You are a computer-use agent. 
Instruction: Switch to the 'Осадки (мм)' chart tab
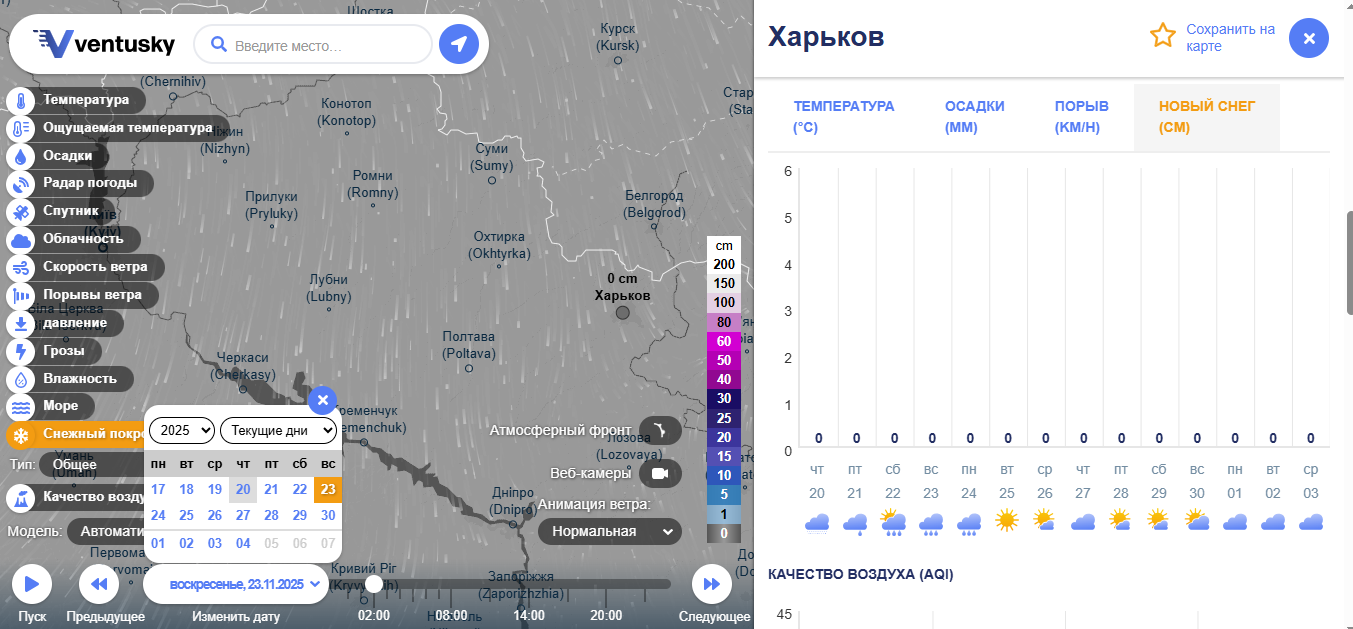point(974,117)
